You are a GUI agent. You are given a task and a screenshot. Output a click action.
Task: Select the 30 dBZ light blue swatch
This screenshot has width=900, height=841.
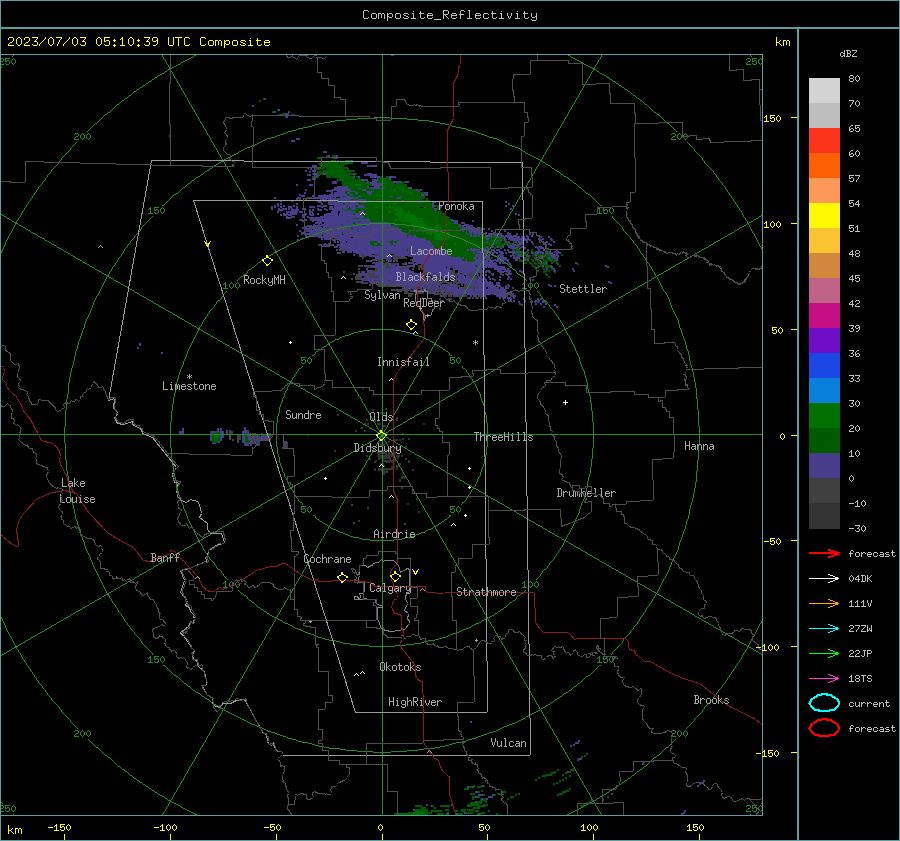click(x=824, y=390)
